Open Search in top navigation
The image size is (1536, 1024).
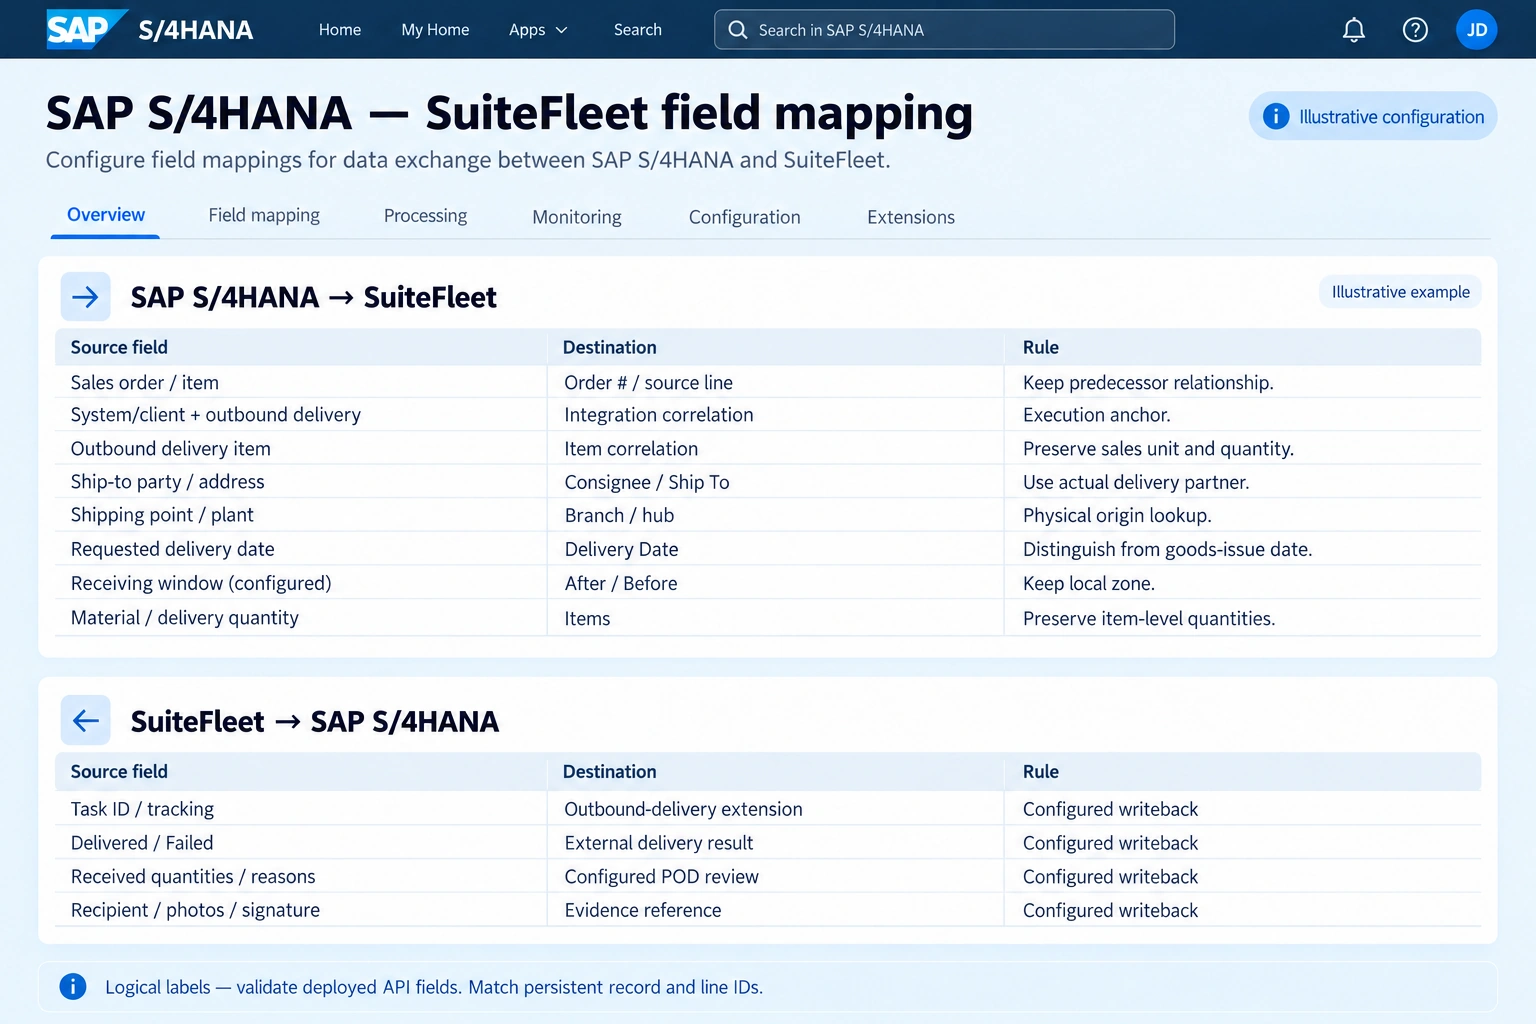tap(638, 30)
